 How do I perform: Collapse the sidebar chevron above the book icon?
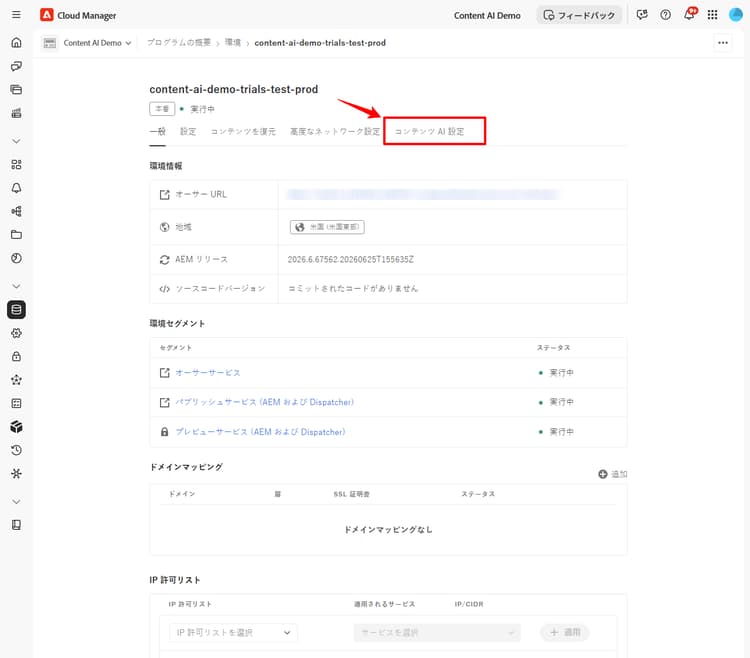[x=16, y=502]
